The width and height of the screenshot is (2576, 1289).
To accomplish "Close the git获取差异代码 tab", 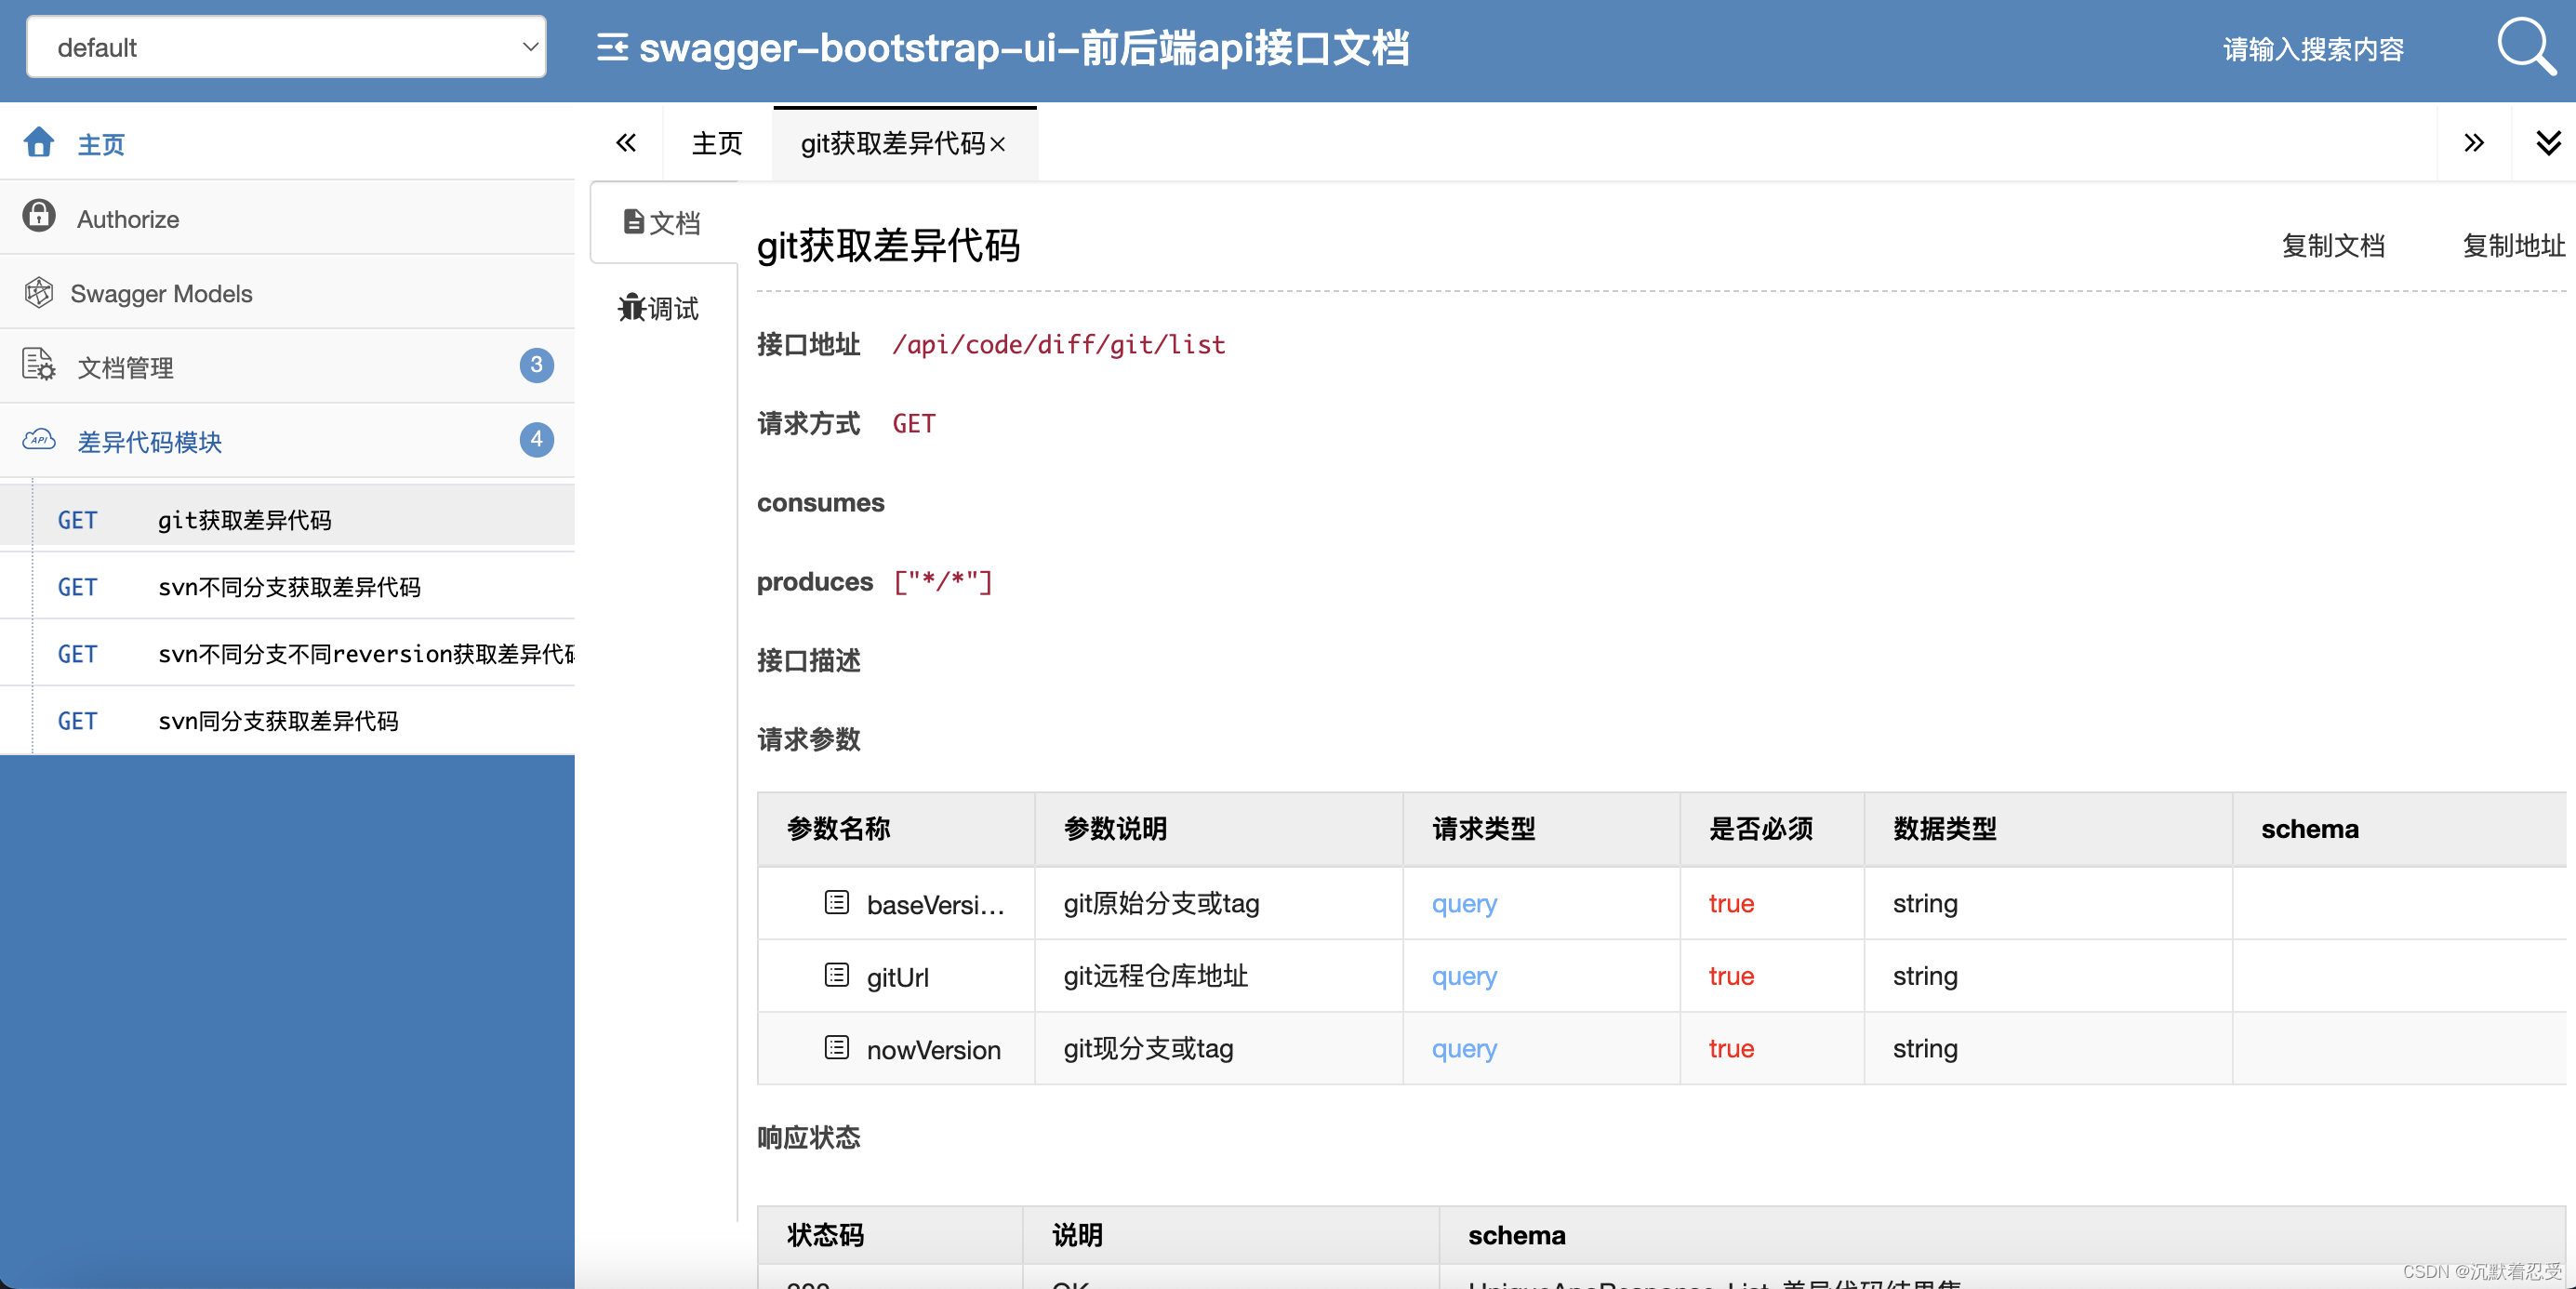I will [x=998, y=145].
